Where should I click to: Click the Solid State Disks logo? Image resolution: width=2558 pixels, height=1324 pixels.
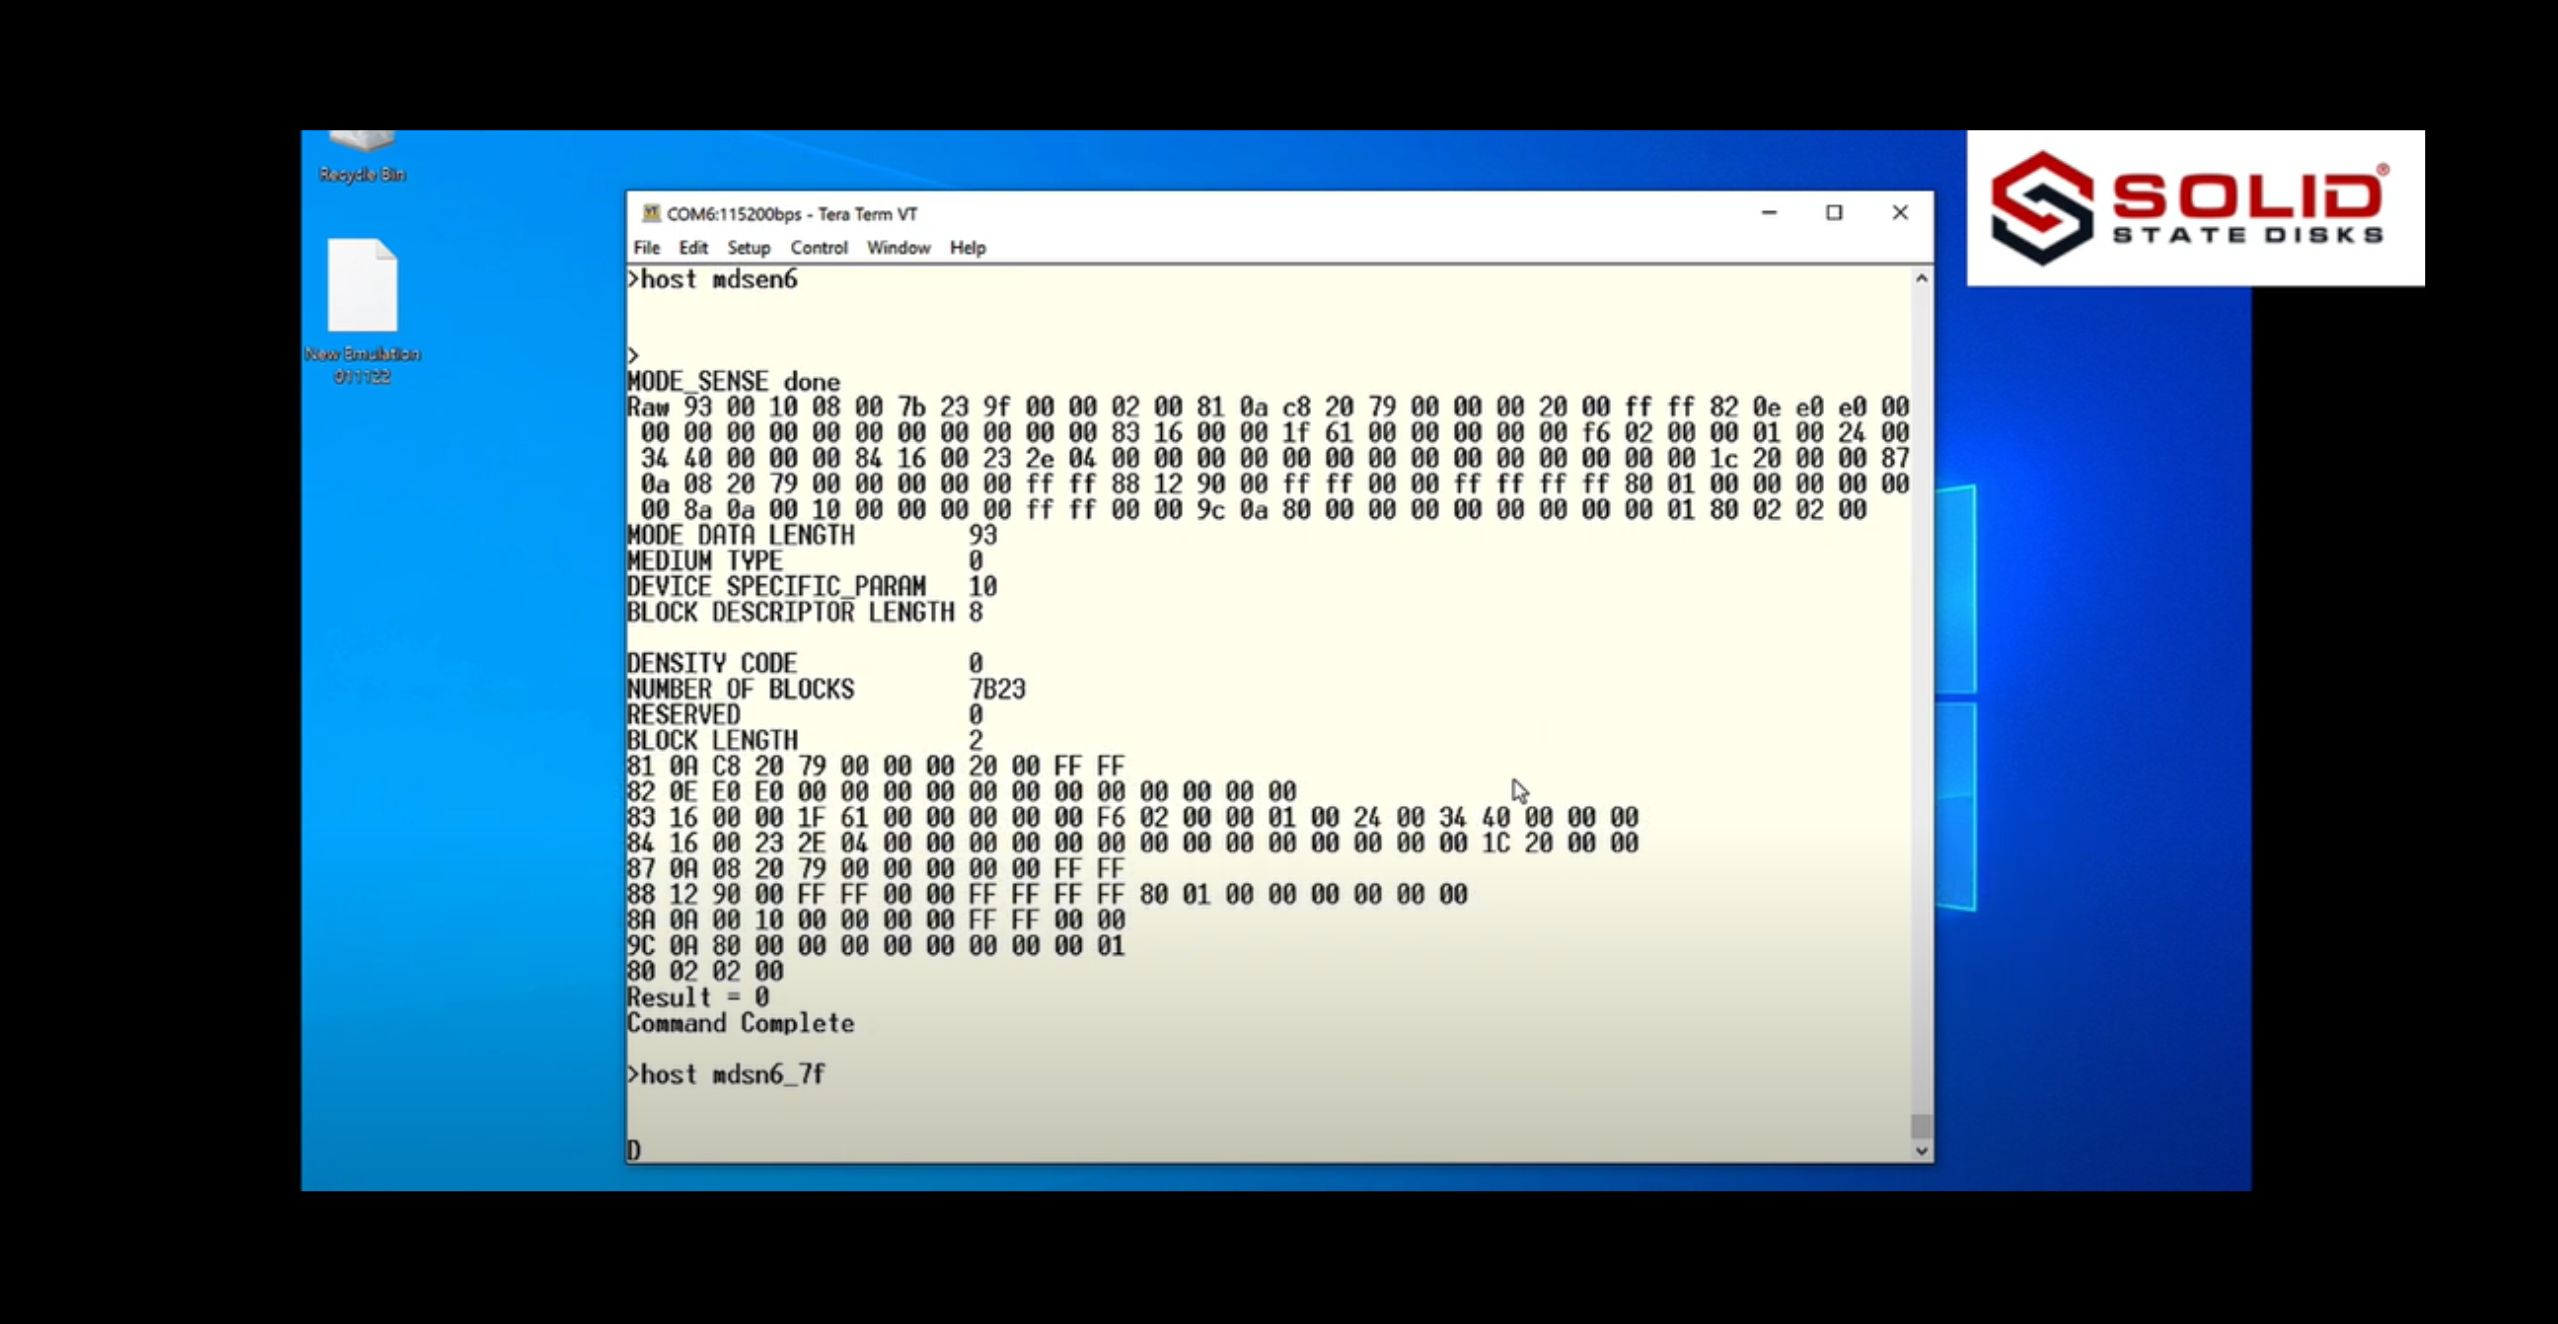pos(2195,208)
